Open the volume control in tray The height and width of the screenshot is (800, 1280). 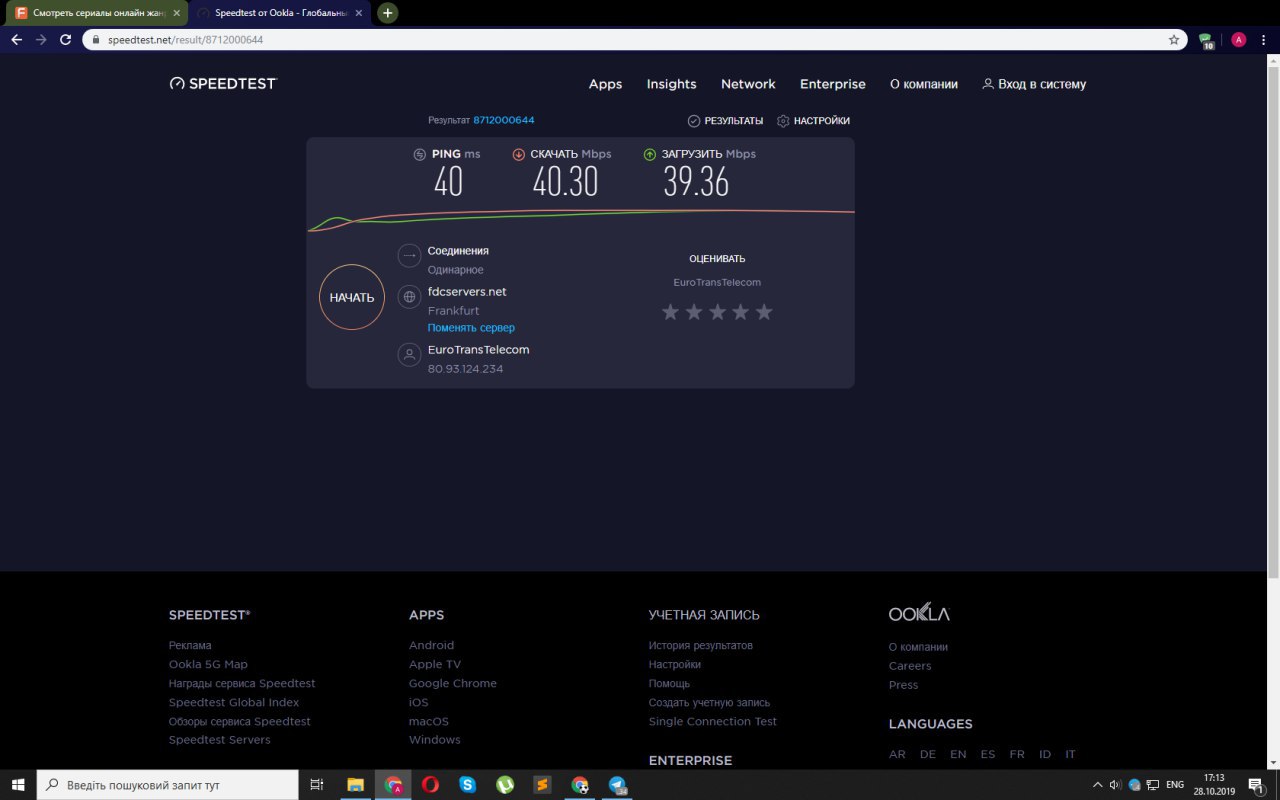tap(1116, 785)
